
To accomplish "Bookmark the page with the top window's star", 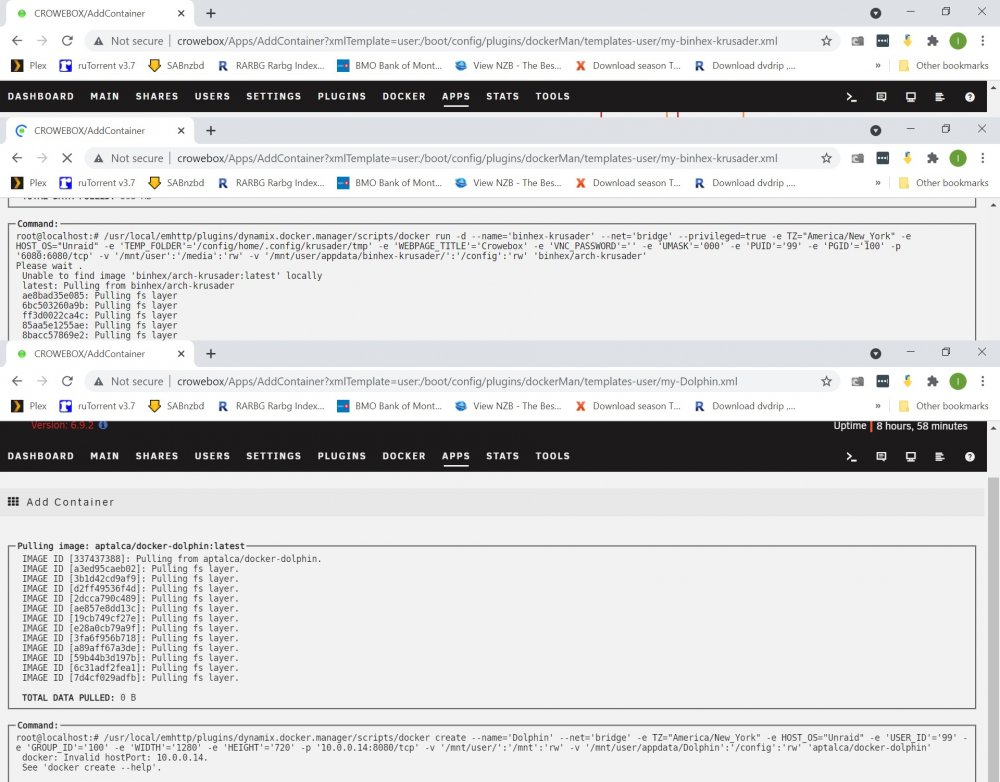I will pos(827,41).
